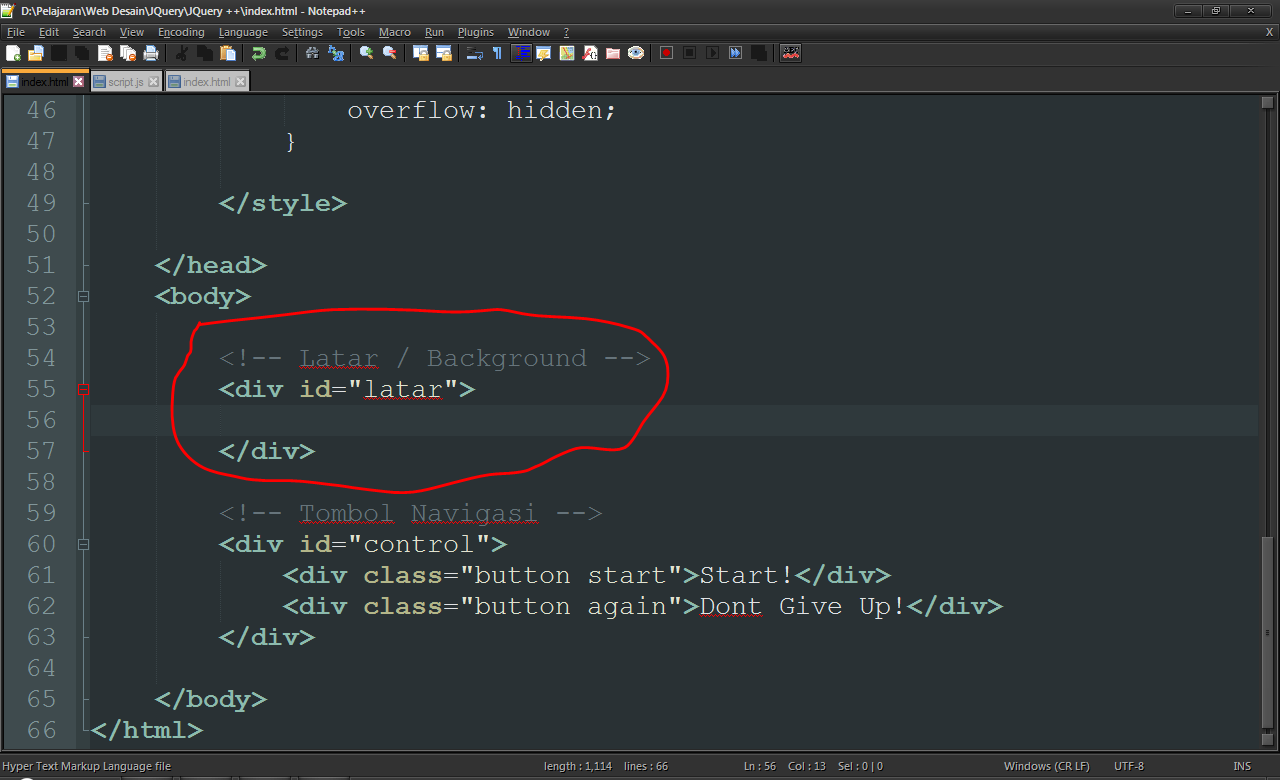Click the Open file folder icon

(35, 53)
